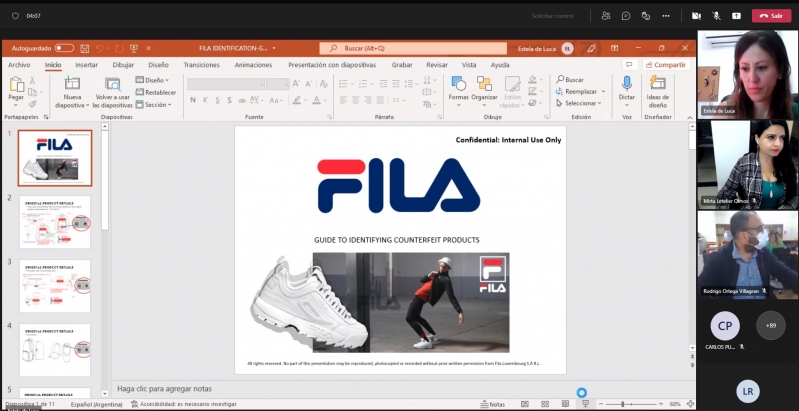799x411 pixels.
Task: Click Teams reactions icon
Action: pos(646,16)
